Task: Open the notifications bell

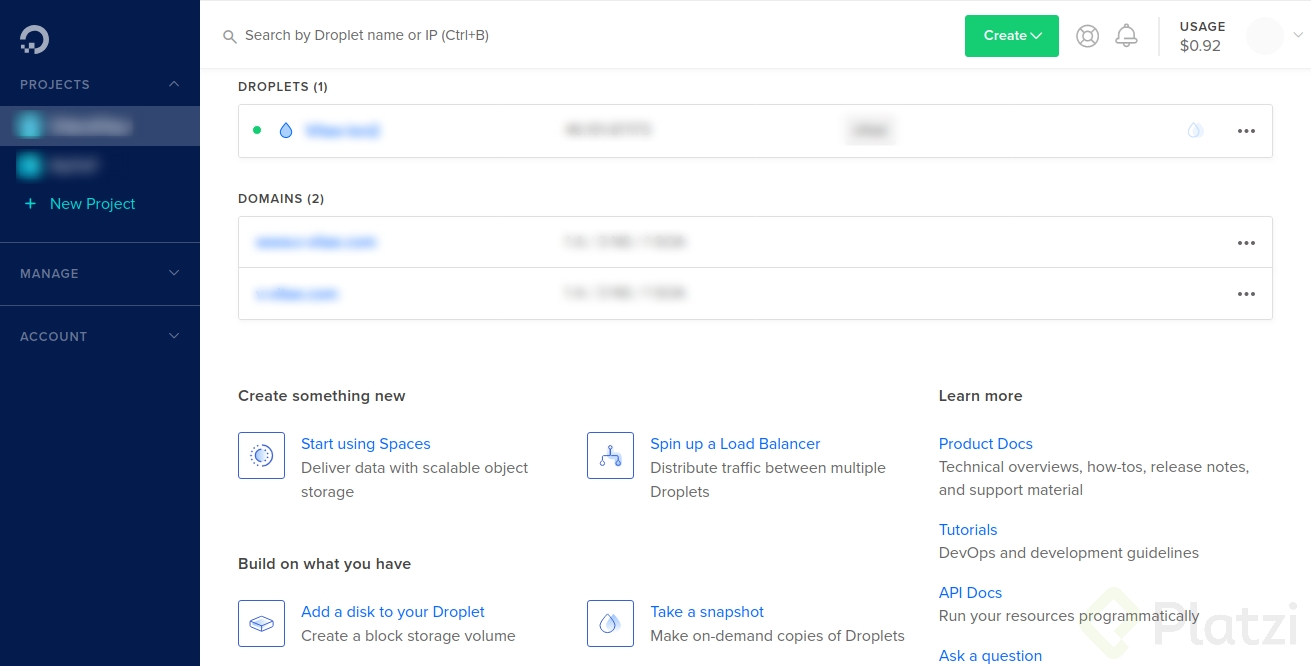Action: 1126,35
